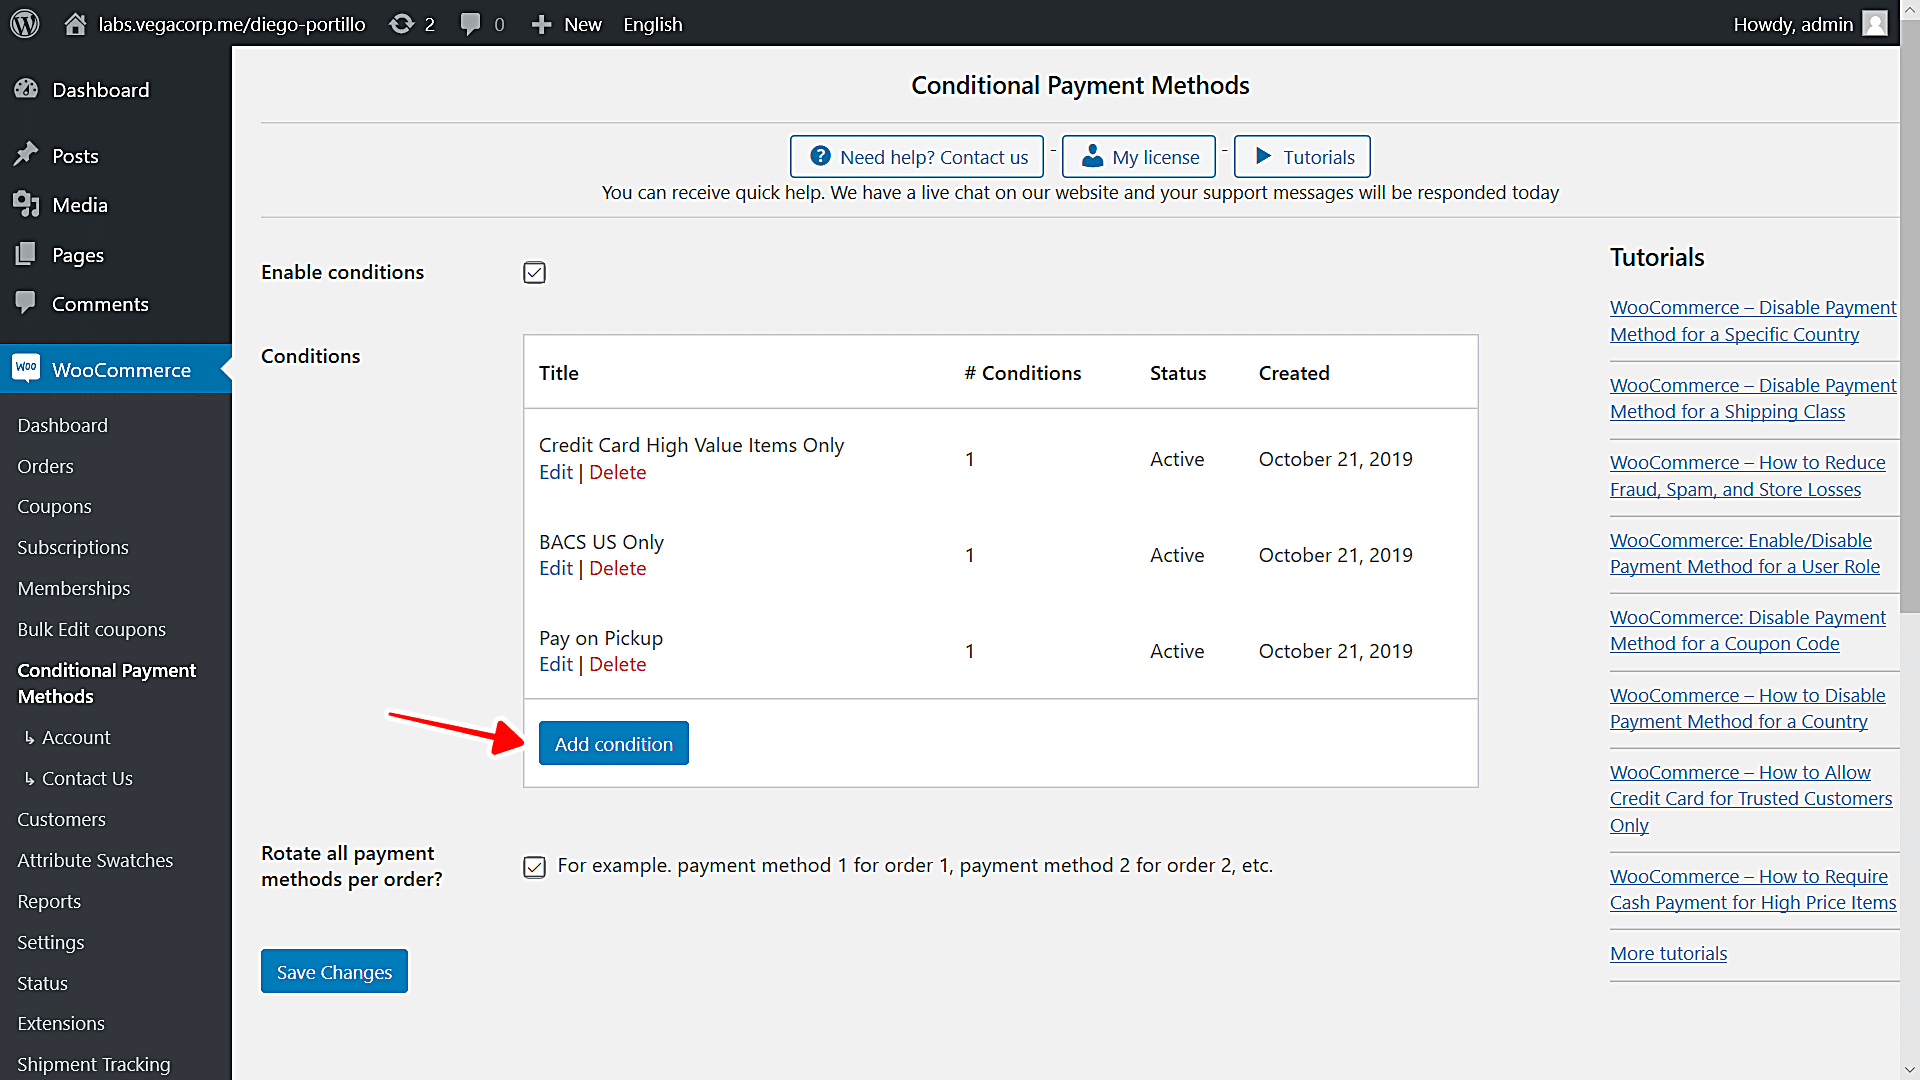Click the WordPress logo icon
The width and height of the screenshot is (1920, 1080).
(25, 24)
